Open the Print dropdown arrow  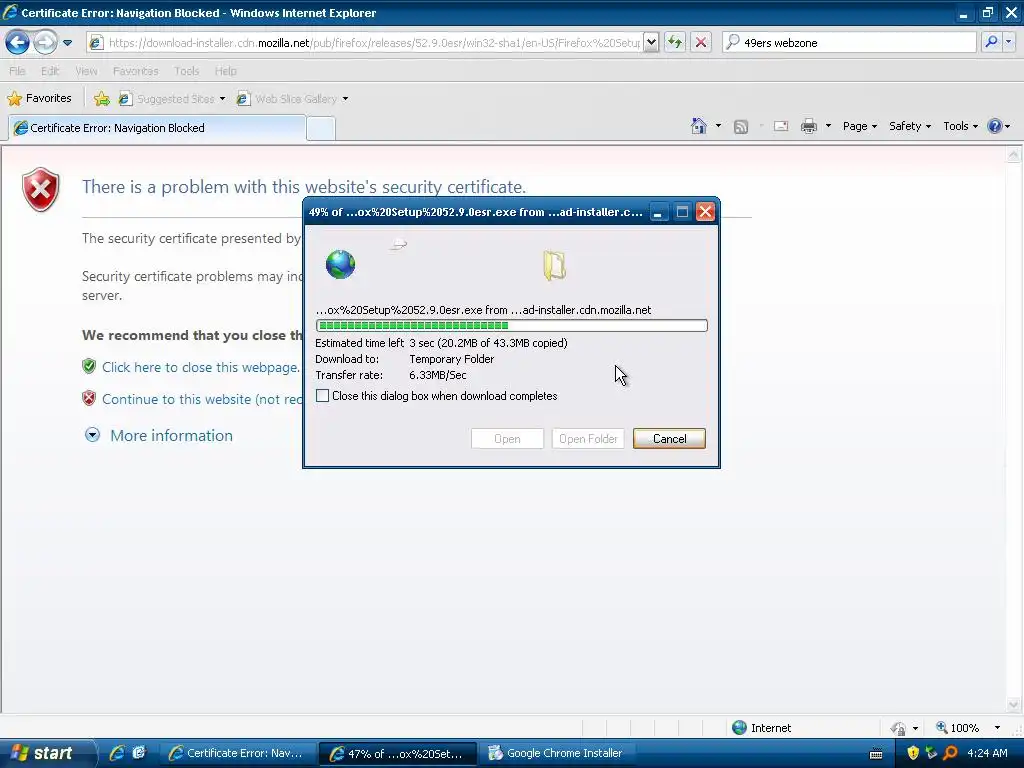[x=828, y=126]
